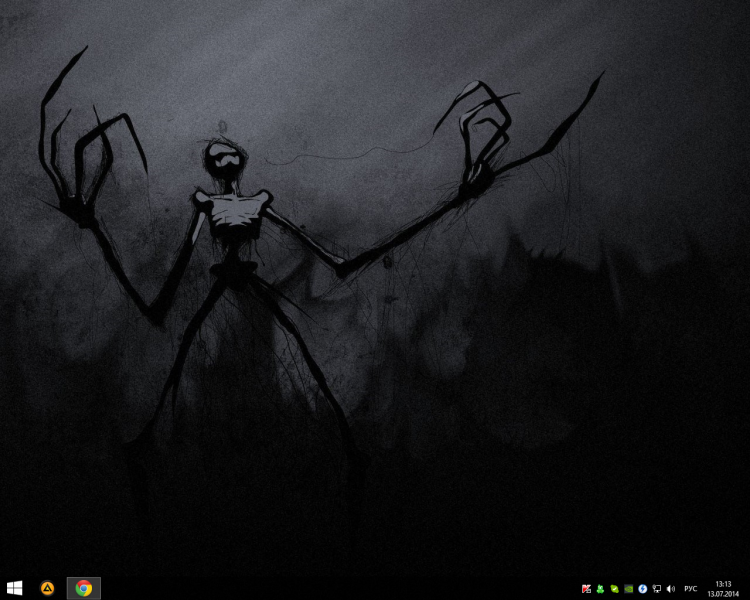Switch input language via РУС indicator
Screen dimensions: 750x600
point(690,589)
